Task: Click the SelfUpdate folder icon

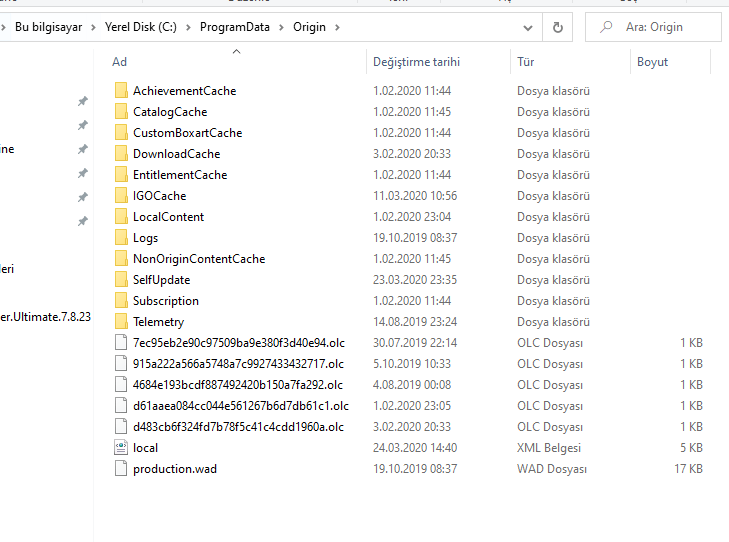Action: click(x=121, y=279)
